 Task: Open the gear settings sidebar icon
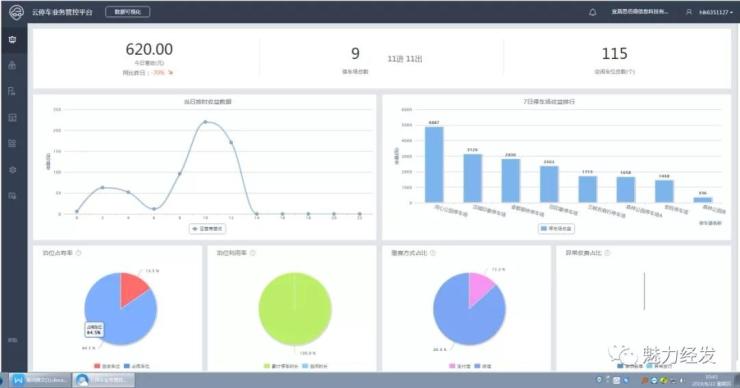click(x=12, y=169)
